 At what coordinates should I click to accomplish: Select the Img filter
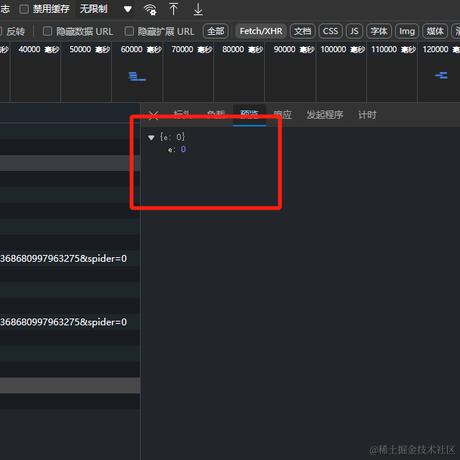(407, 31)
